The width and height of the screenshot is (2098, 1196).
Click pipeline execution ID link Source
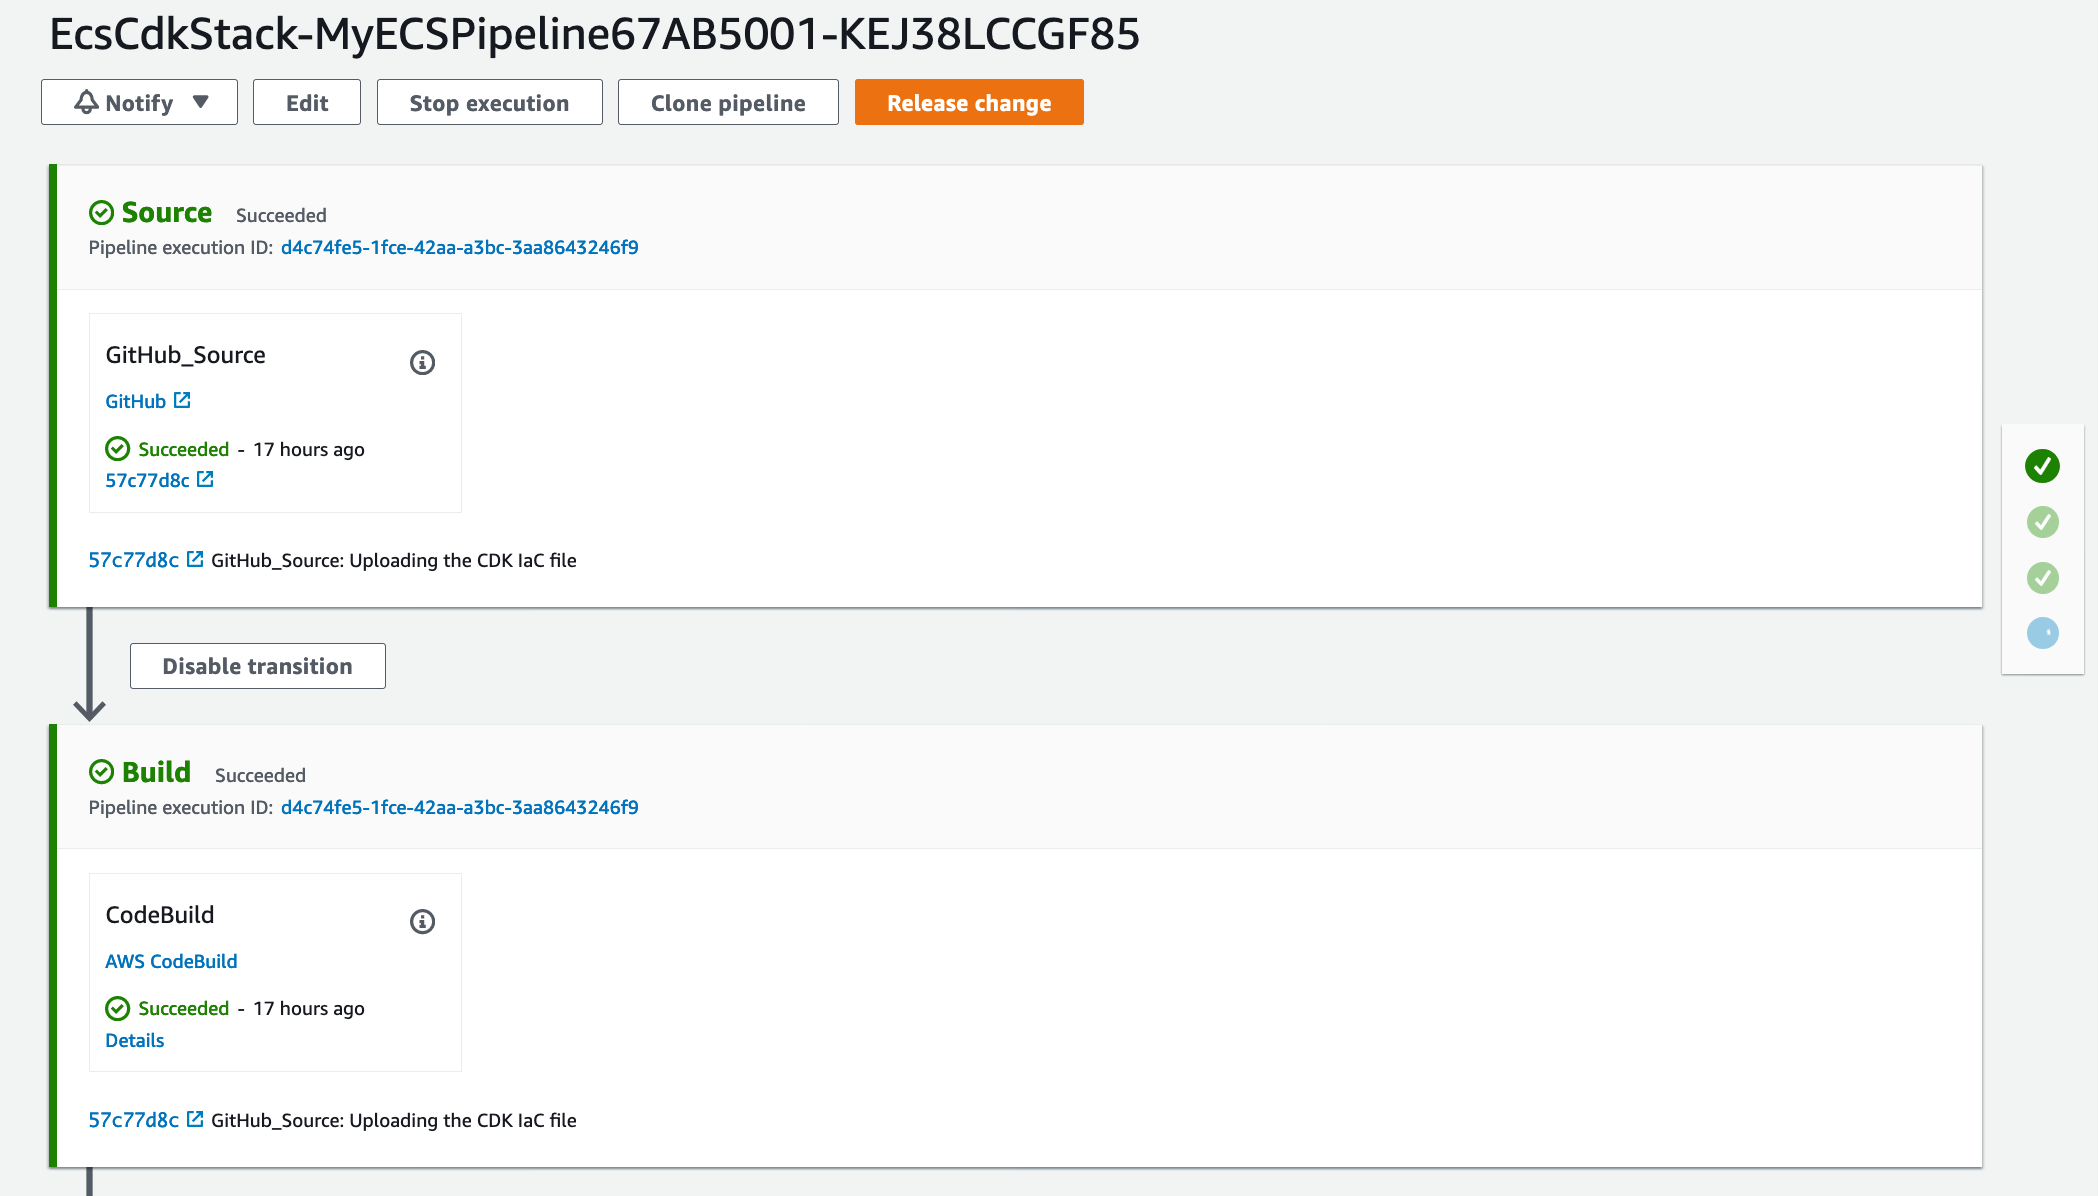460,246
